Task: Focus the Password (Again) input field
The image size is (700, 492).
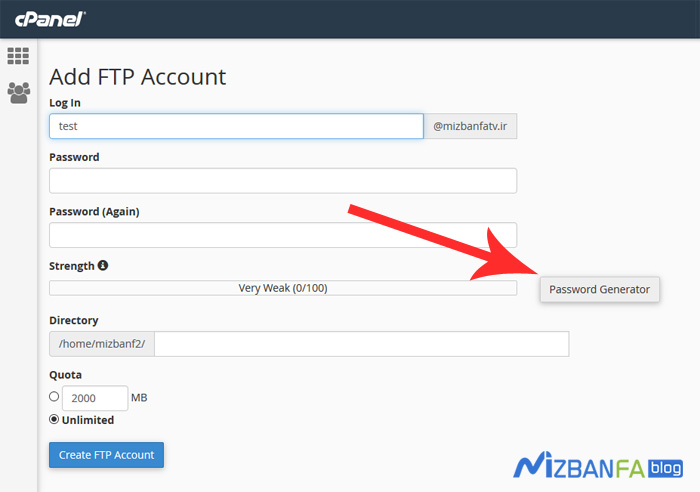Action: point(283,235)
